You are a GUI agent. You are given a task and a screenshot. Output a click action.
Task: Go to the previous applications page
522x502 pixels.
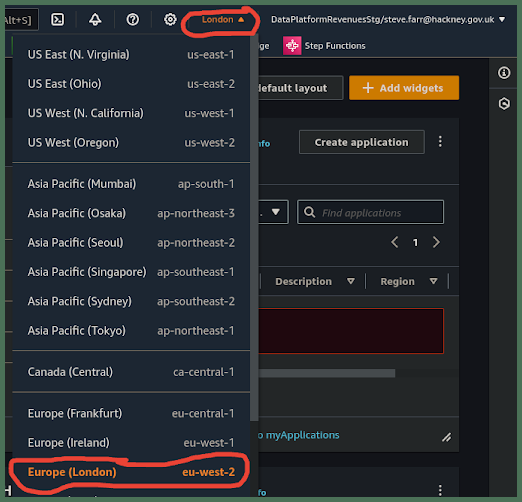tap(395, 242)
